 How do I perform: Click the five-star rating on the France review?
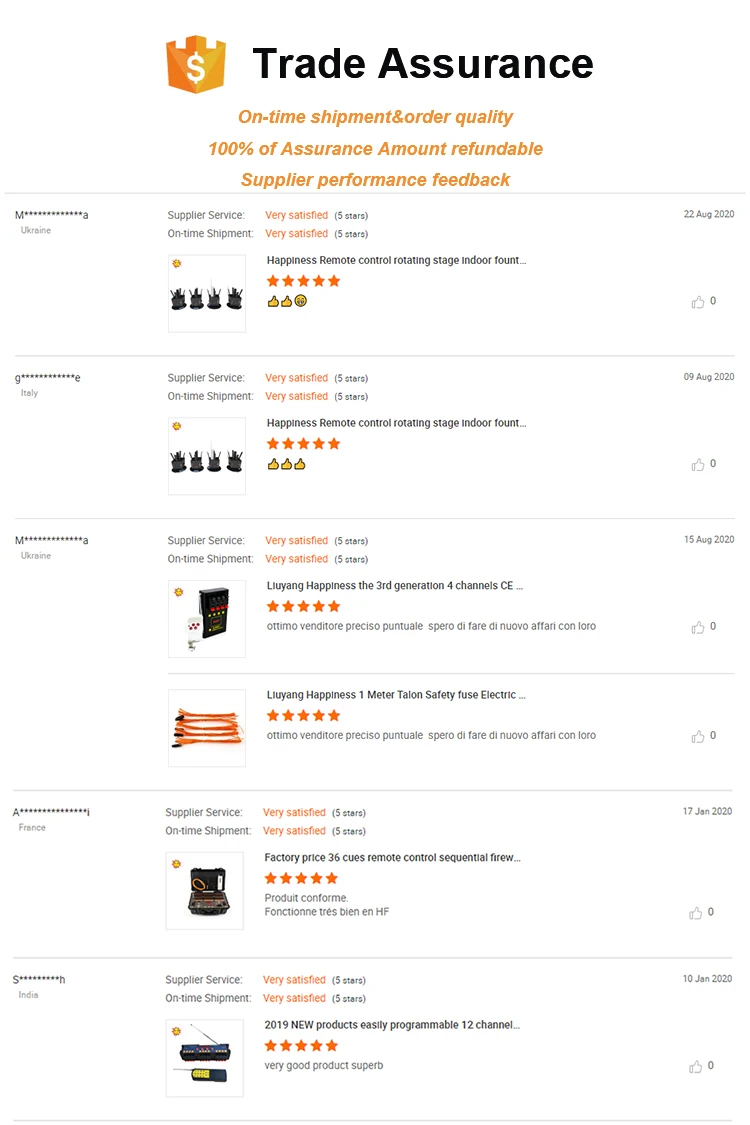coord(301,879)
